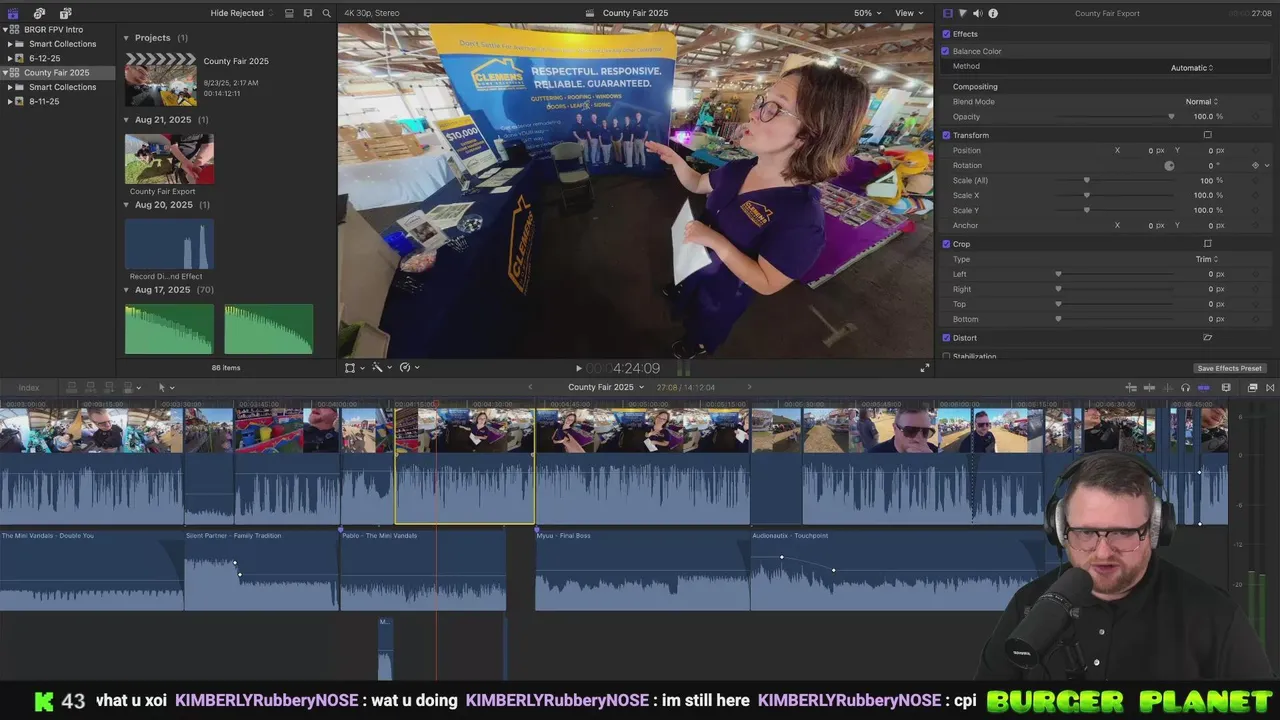Open the timeline Index button

pos(29,387)
